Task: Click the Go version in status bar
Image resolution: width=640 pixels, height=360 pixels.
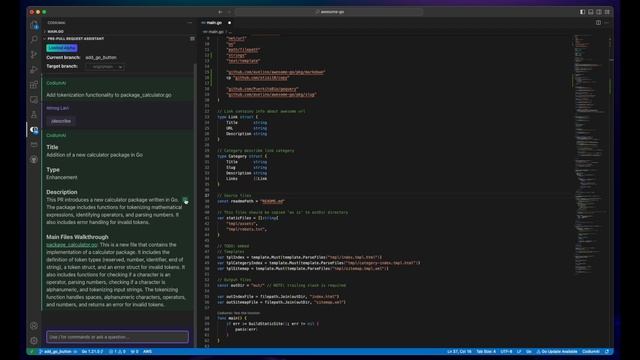Action: coord(92,351)
